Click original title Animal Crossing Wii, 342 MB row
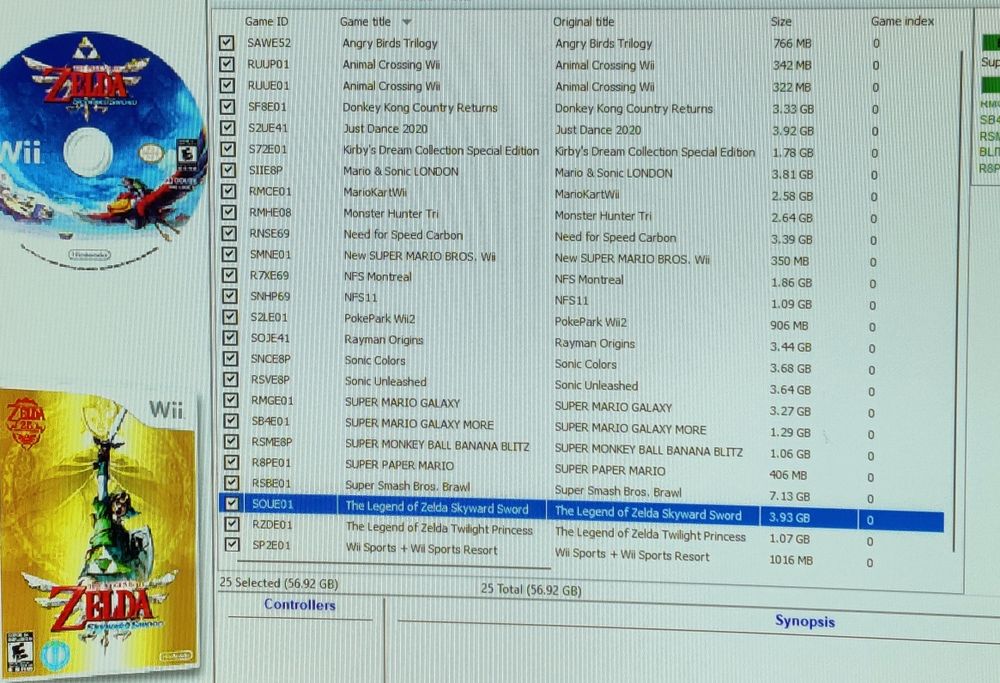This screenshot has height=683, width=1000. coord(605,65)
